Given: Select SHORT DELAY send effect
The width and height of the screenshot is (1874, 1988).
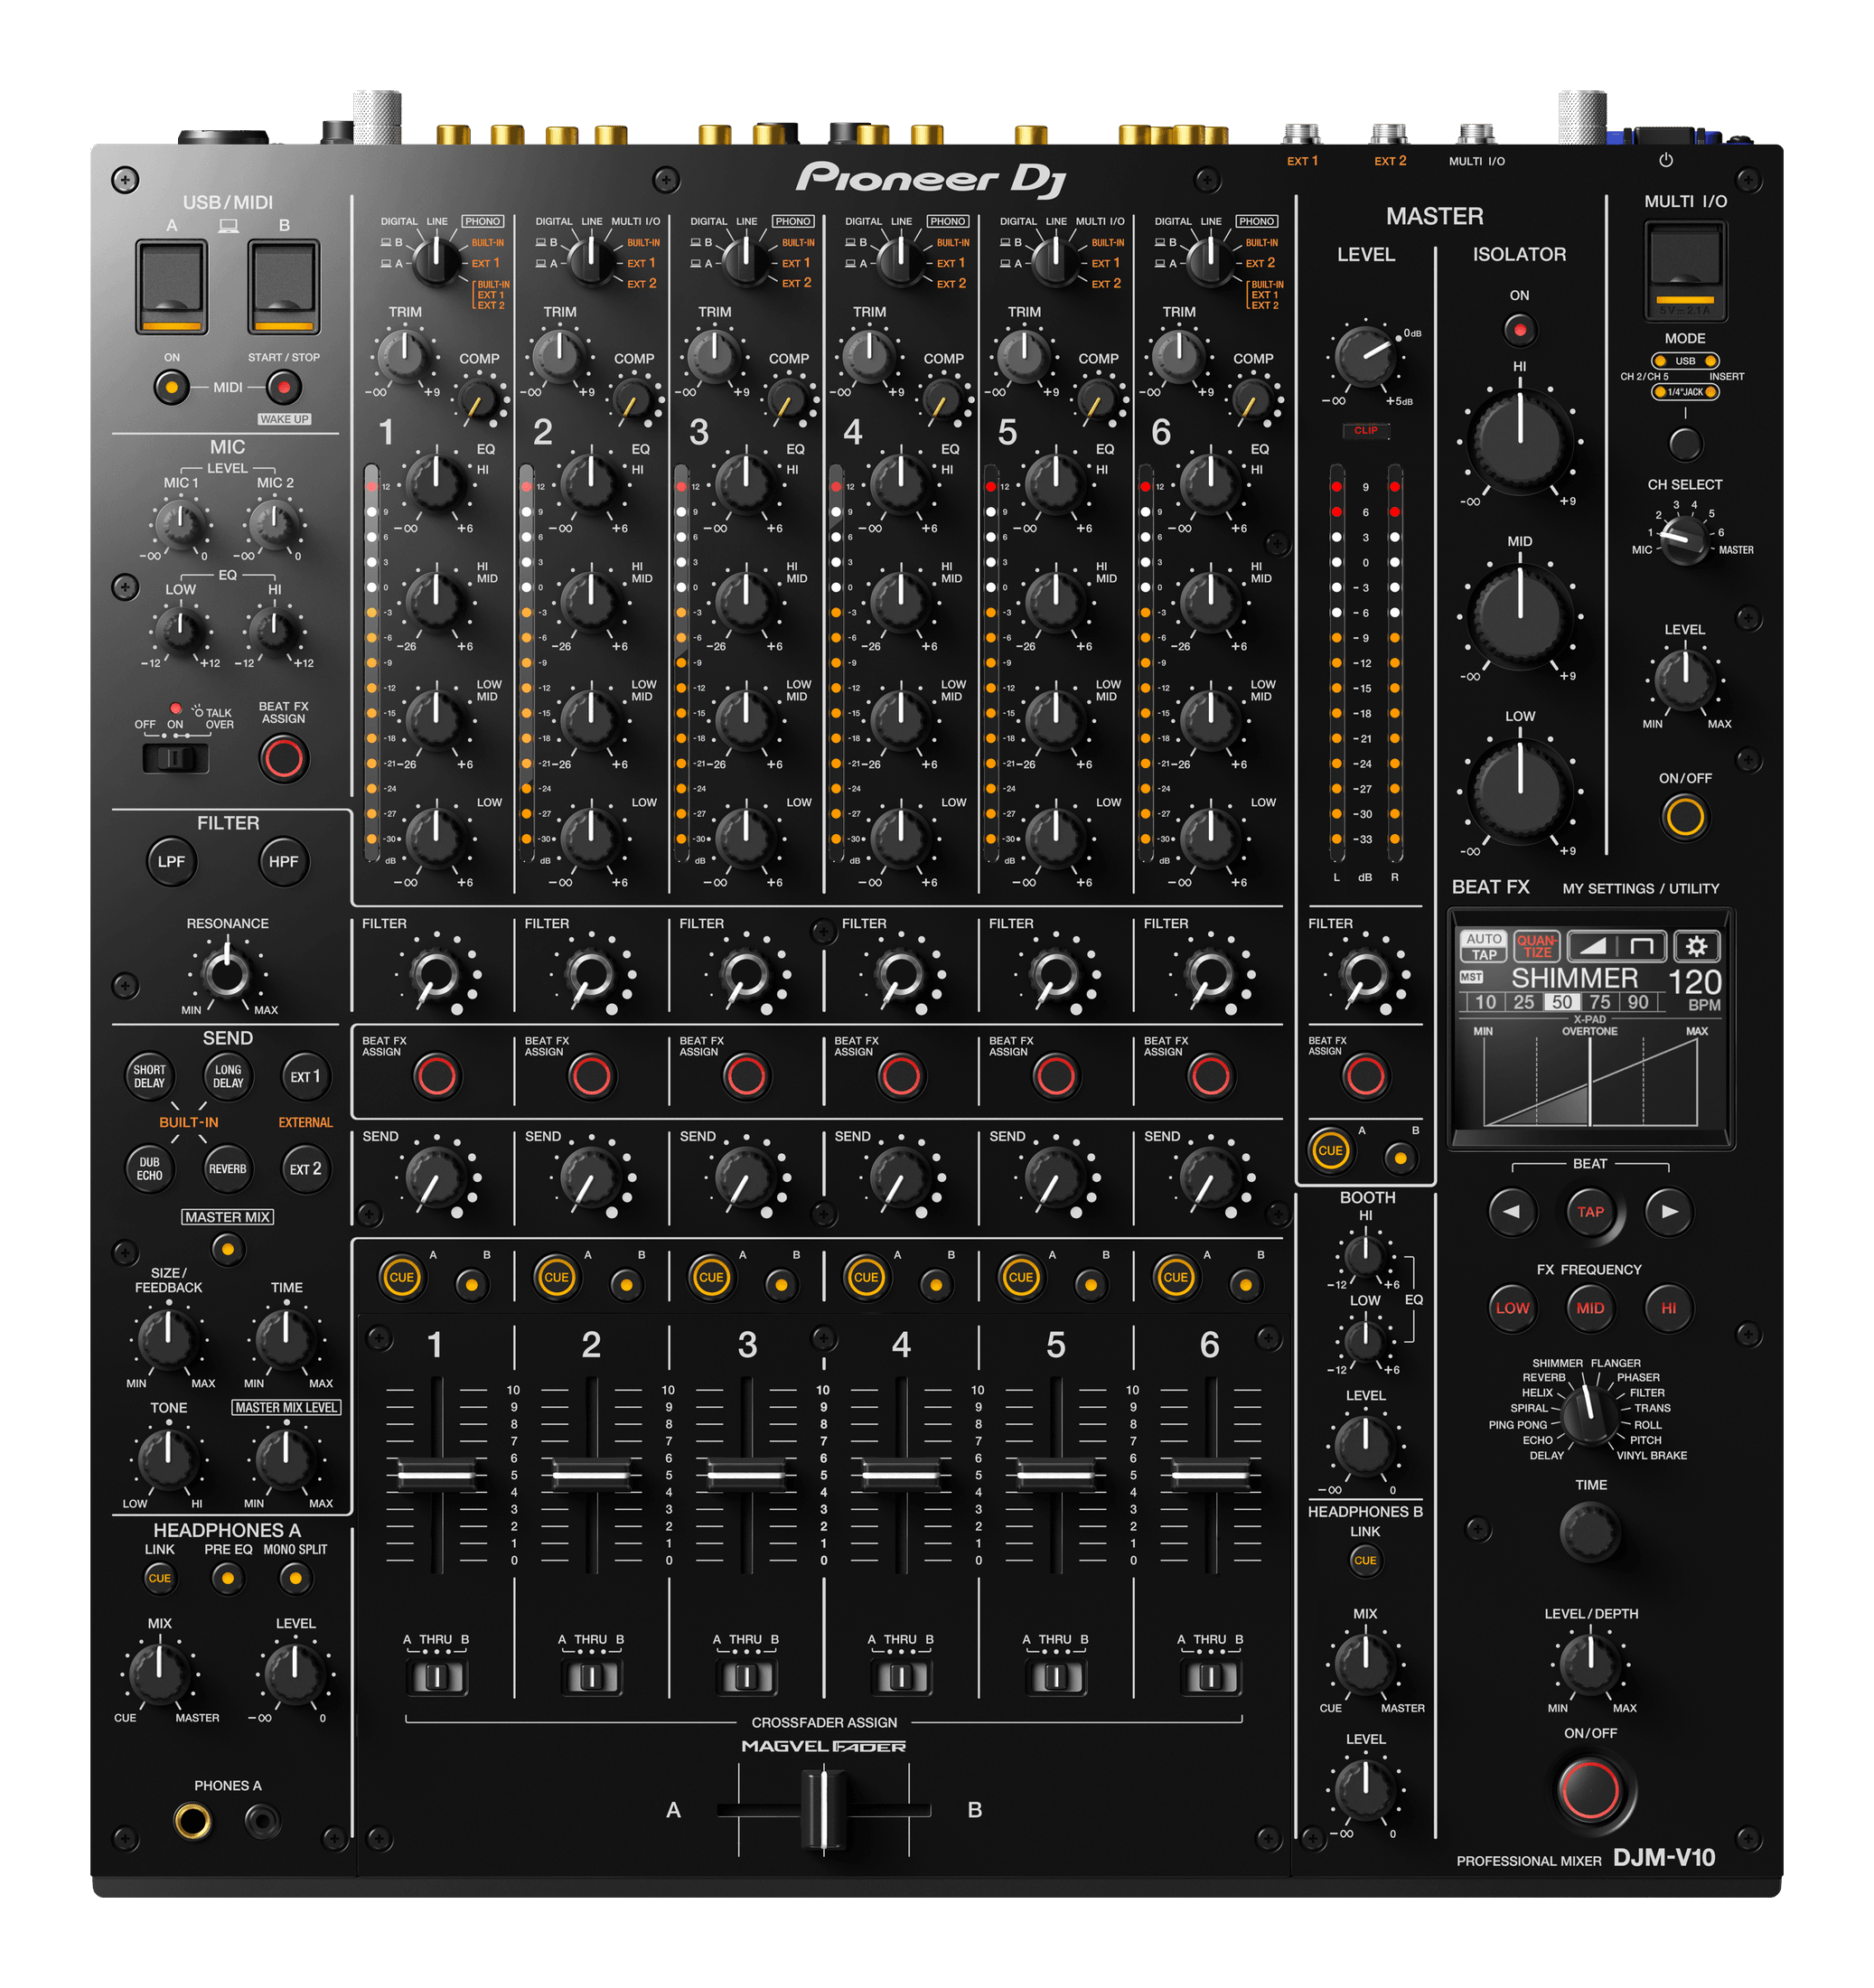Looking at the screenshot, I should tap(149, 1076).
